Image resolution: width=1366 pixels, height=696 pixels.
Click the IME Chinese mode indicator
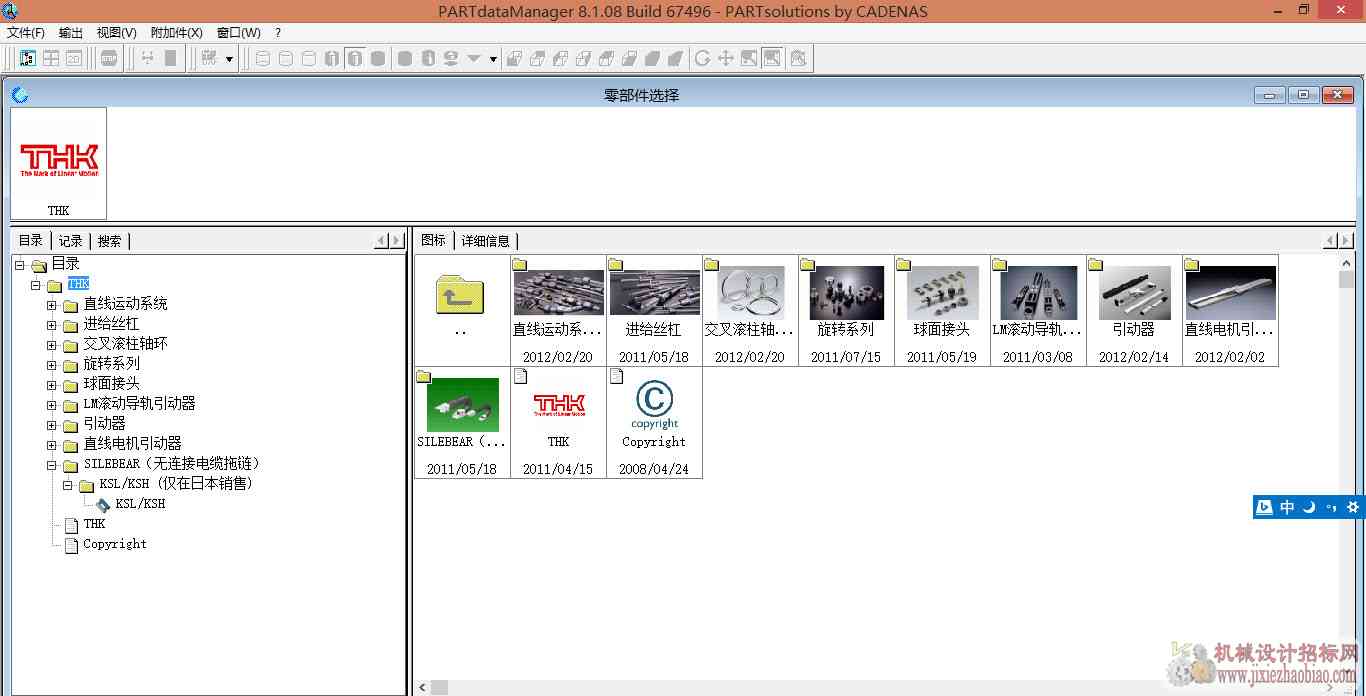coord(1287,507)
